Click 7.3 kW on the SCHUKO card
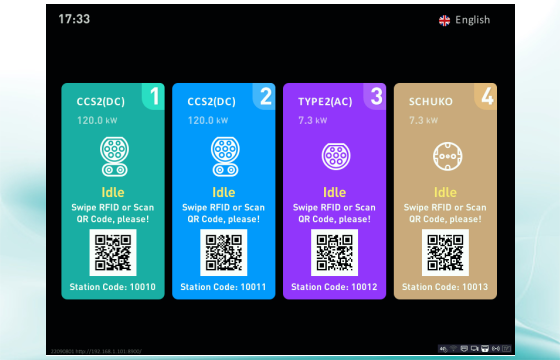This screenshot has height=360, width=560. (424, 120)
